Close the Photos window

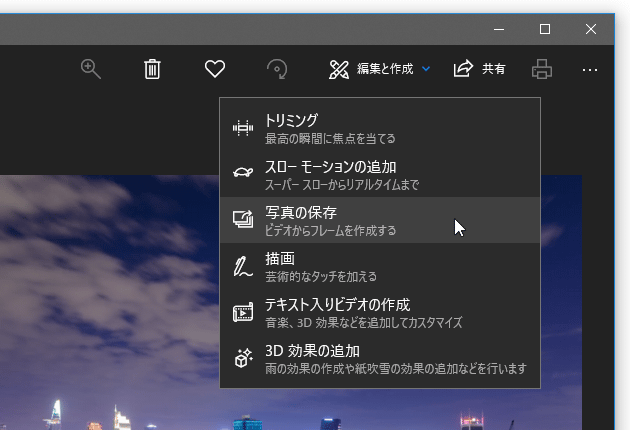click(x=591, y=29)
